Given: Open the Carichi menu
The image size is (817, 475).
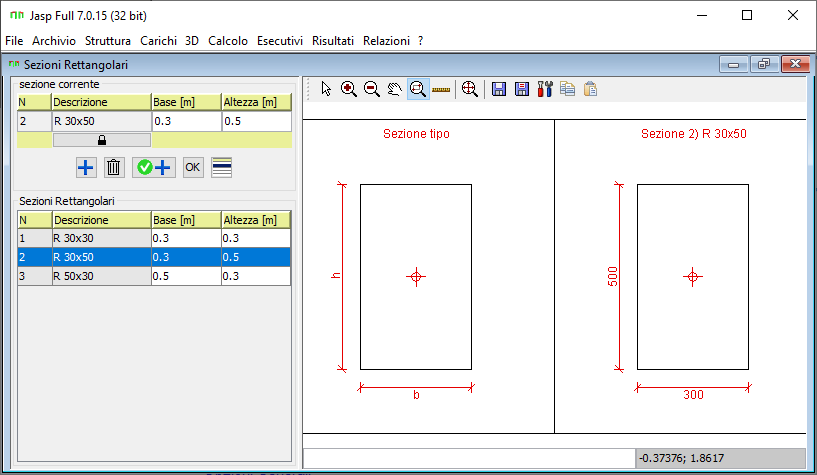Looking at the screenshot, I should point(158,41).
